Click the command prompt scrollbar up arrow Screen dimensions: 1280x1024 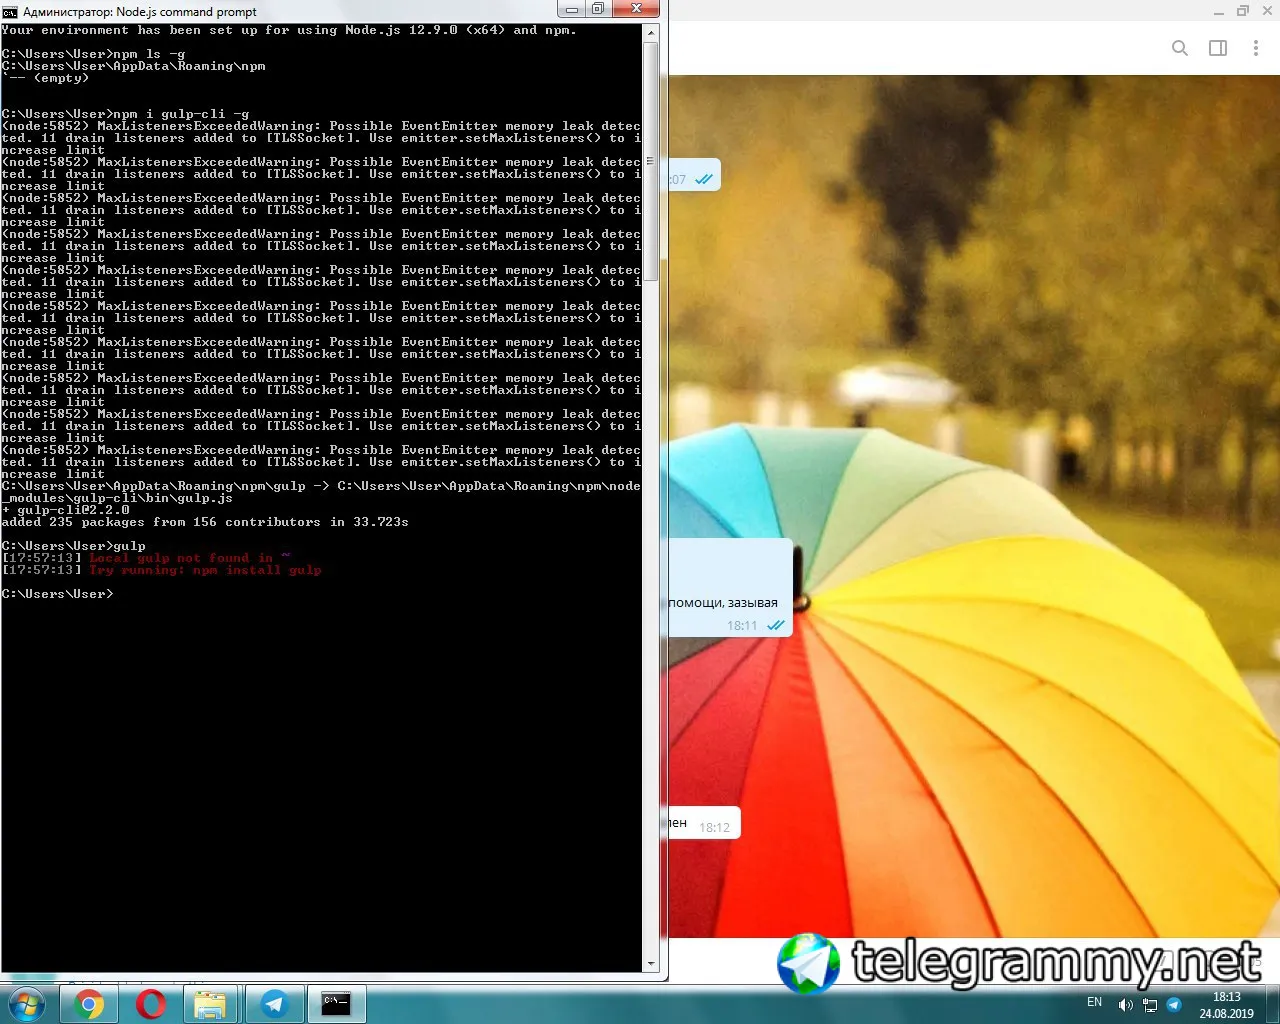click(x=651, y=33)
